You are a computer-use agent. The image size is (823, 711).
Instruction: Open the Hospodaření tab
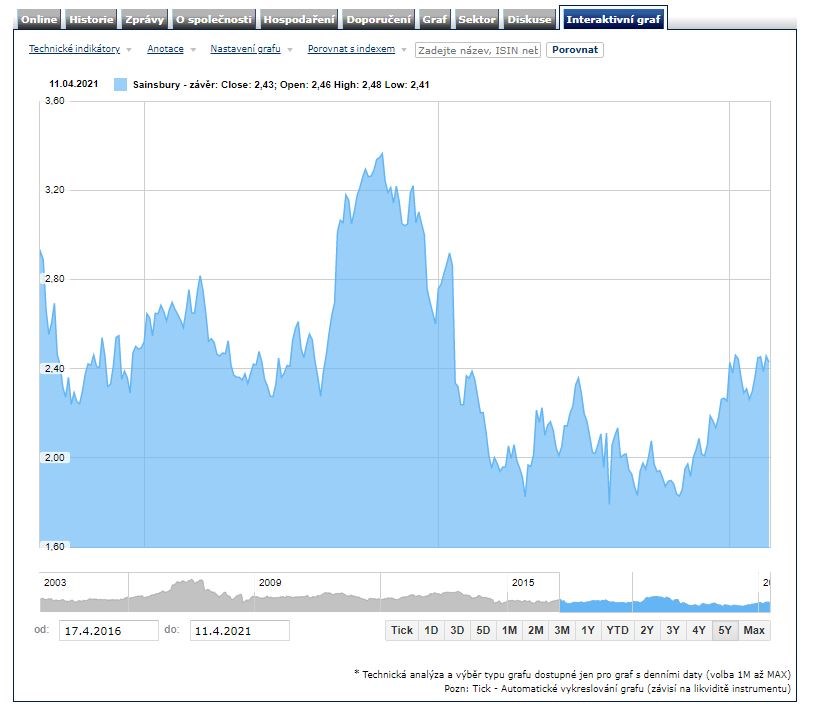click(300, 19)
